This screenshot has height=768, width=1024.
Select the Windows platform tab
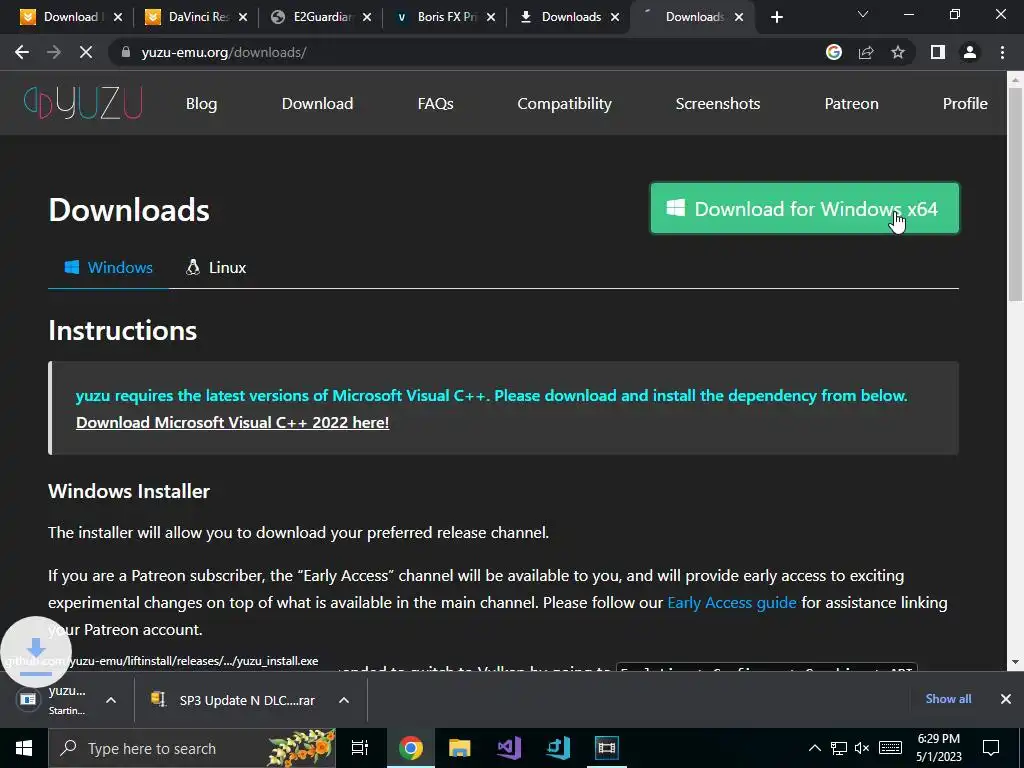108,268
